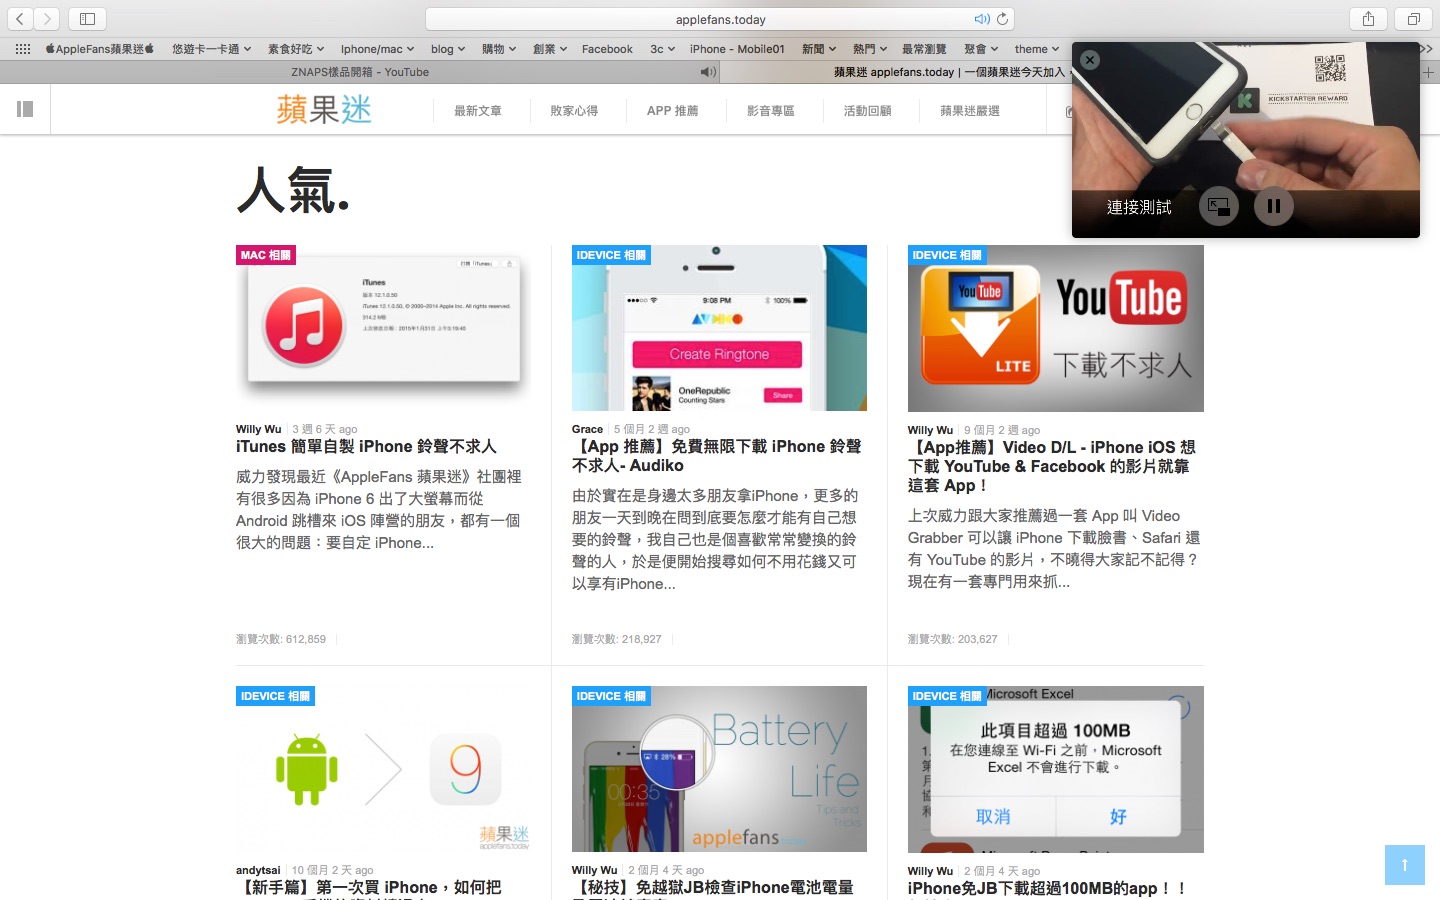Open the 敗家心得 menu item
This screenshot has height=900, width=1440.
tap(574, 111)
